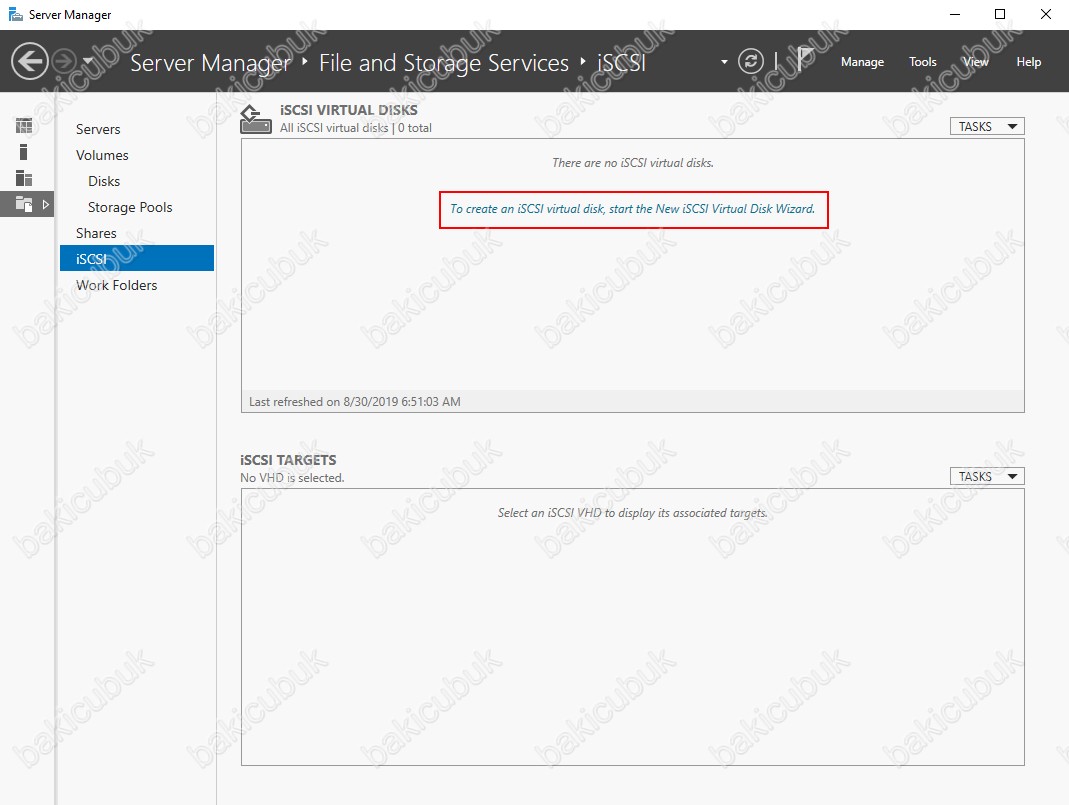This screenshot has width=1069, height=805.
Task: Open the Storage Pools page
Action: (130, 207)
